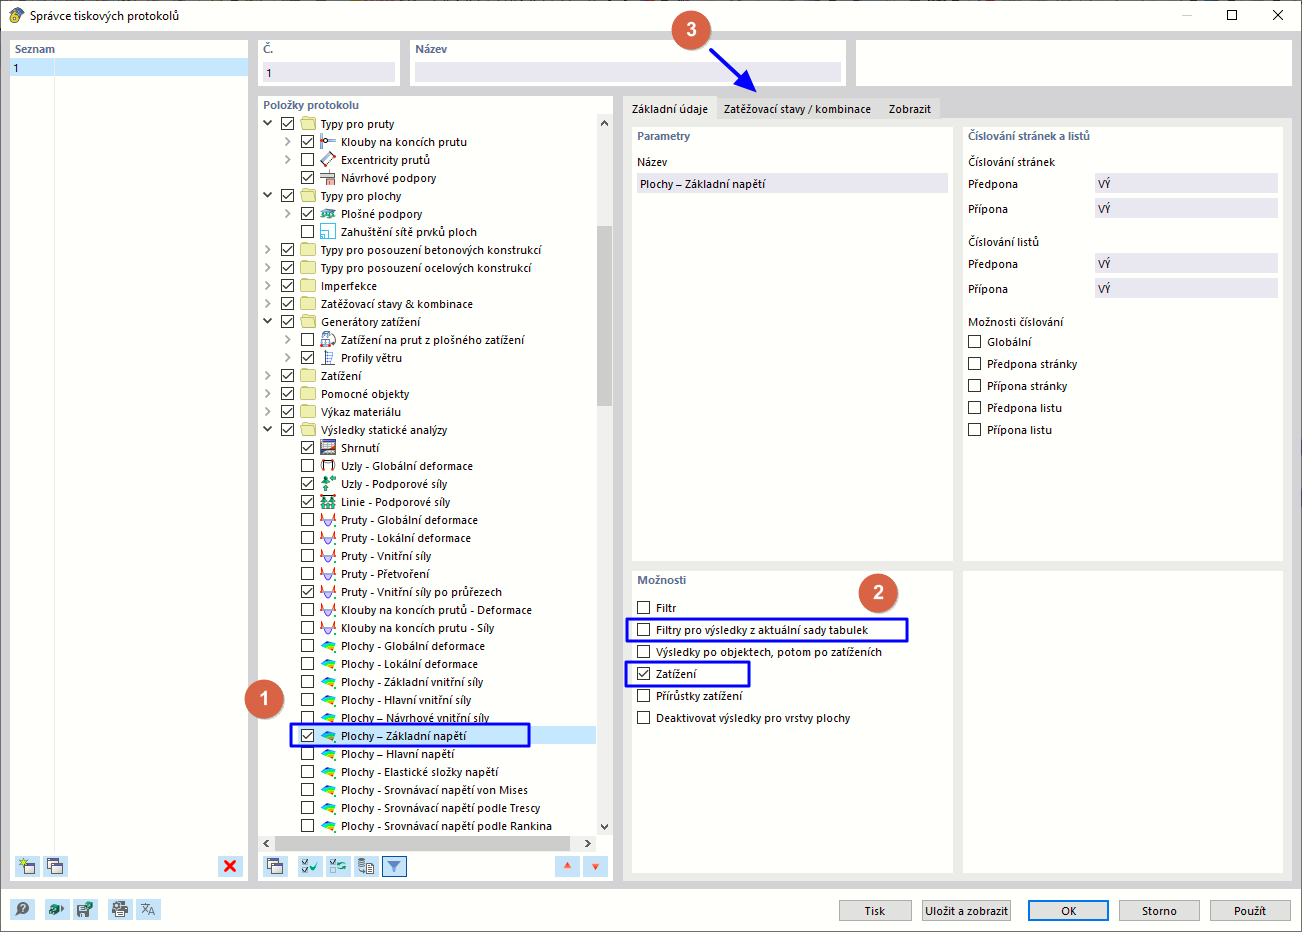Check Filtry pro výsledky z aktuální sady tabulek
Viewport: 1302px width, 932px height.
click(644, 630)
